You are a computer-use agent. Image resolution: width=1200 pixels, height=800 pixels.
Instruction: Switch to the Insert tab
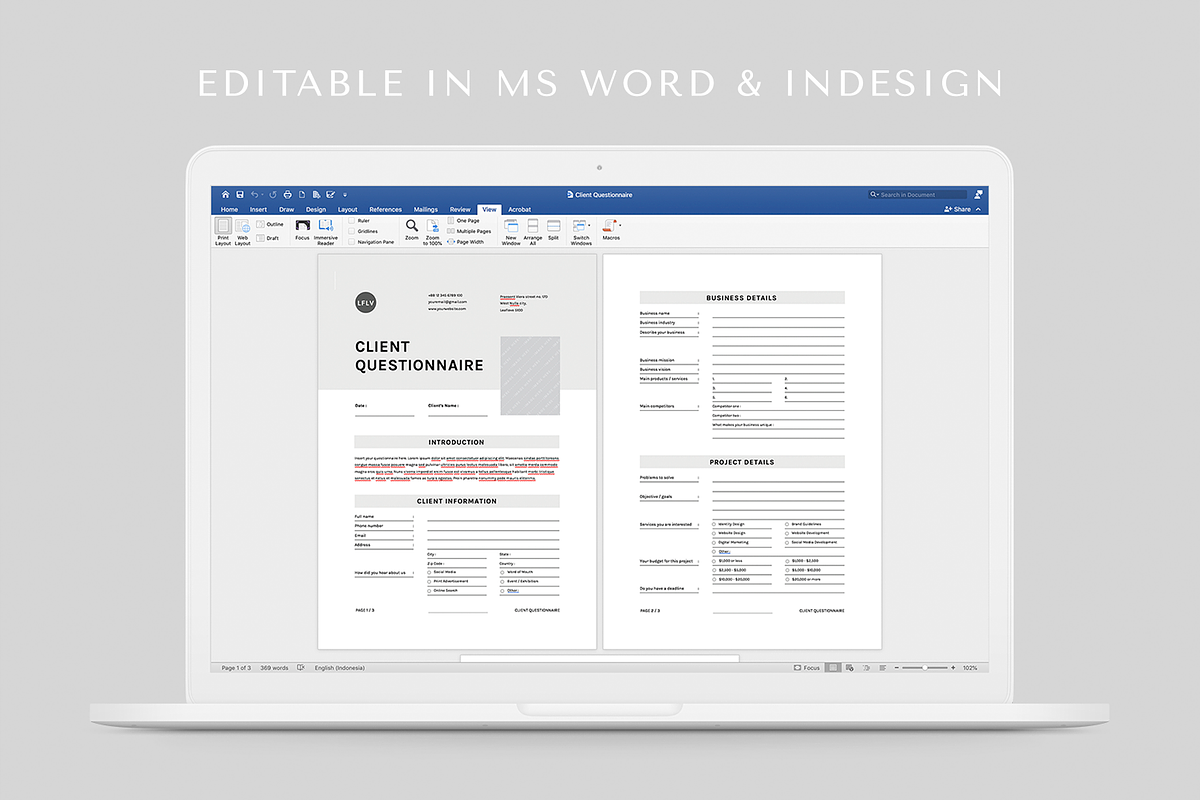pyautogui.click(x=258, y=210)
